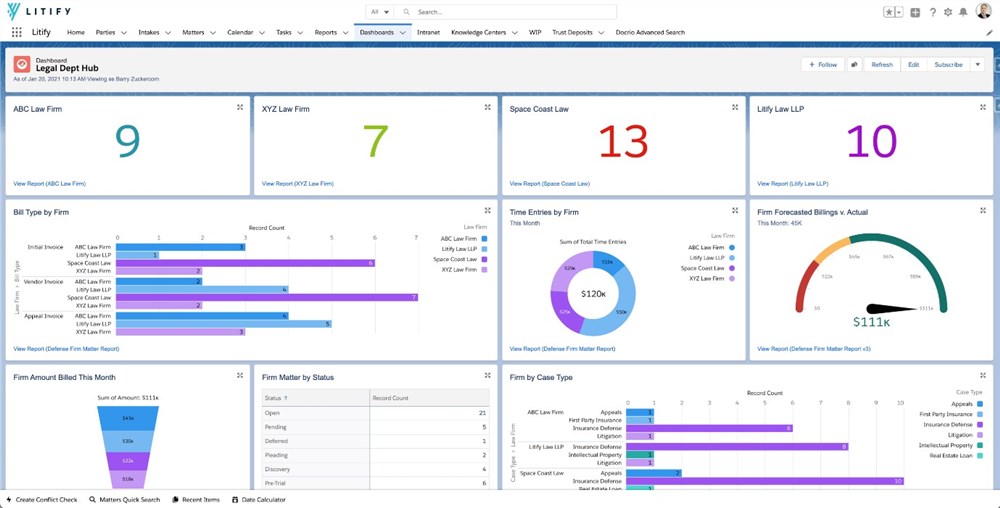This screenshot has width=1000, height=508.
Task: Click the Follow button
Action: [823, 64]
